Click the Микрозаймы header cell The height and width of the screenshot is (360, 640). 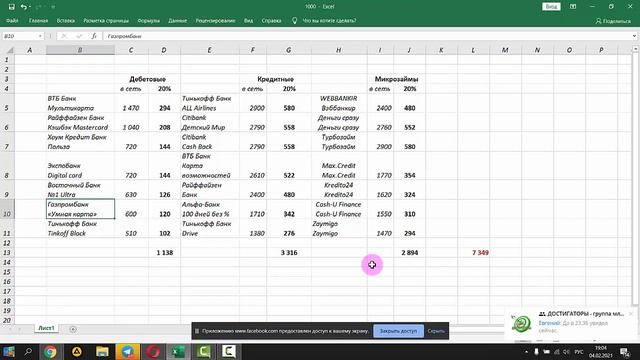[396, 79]
